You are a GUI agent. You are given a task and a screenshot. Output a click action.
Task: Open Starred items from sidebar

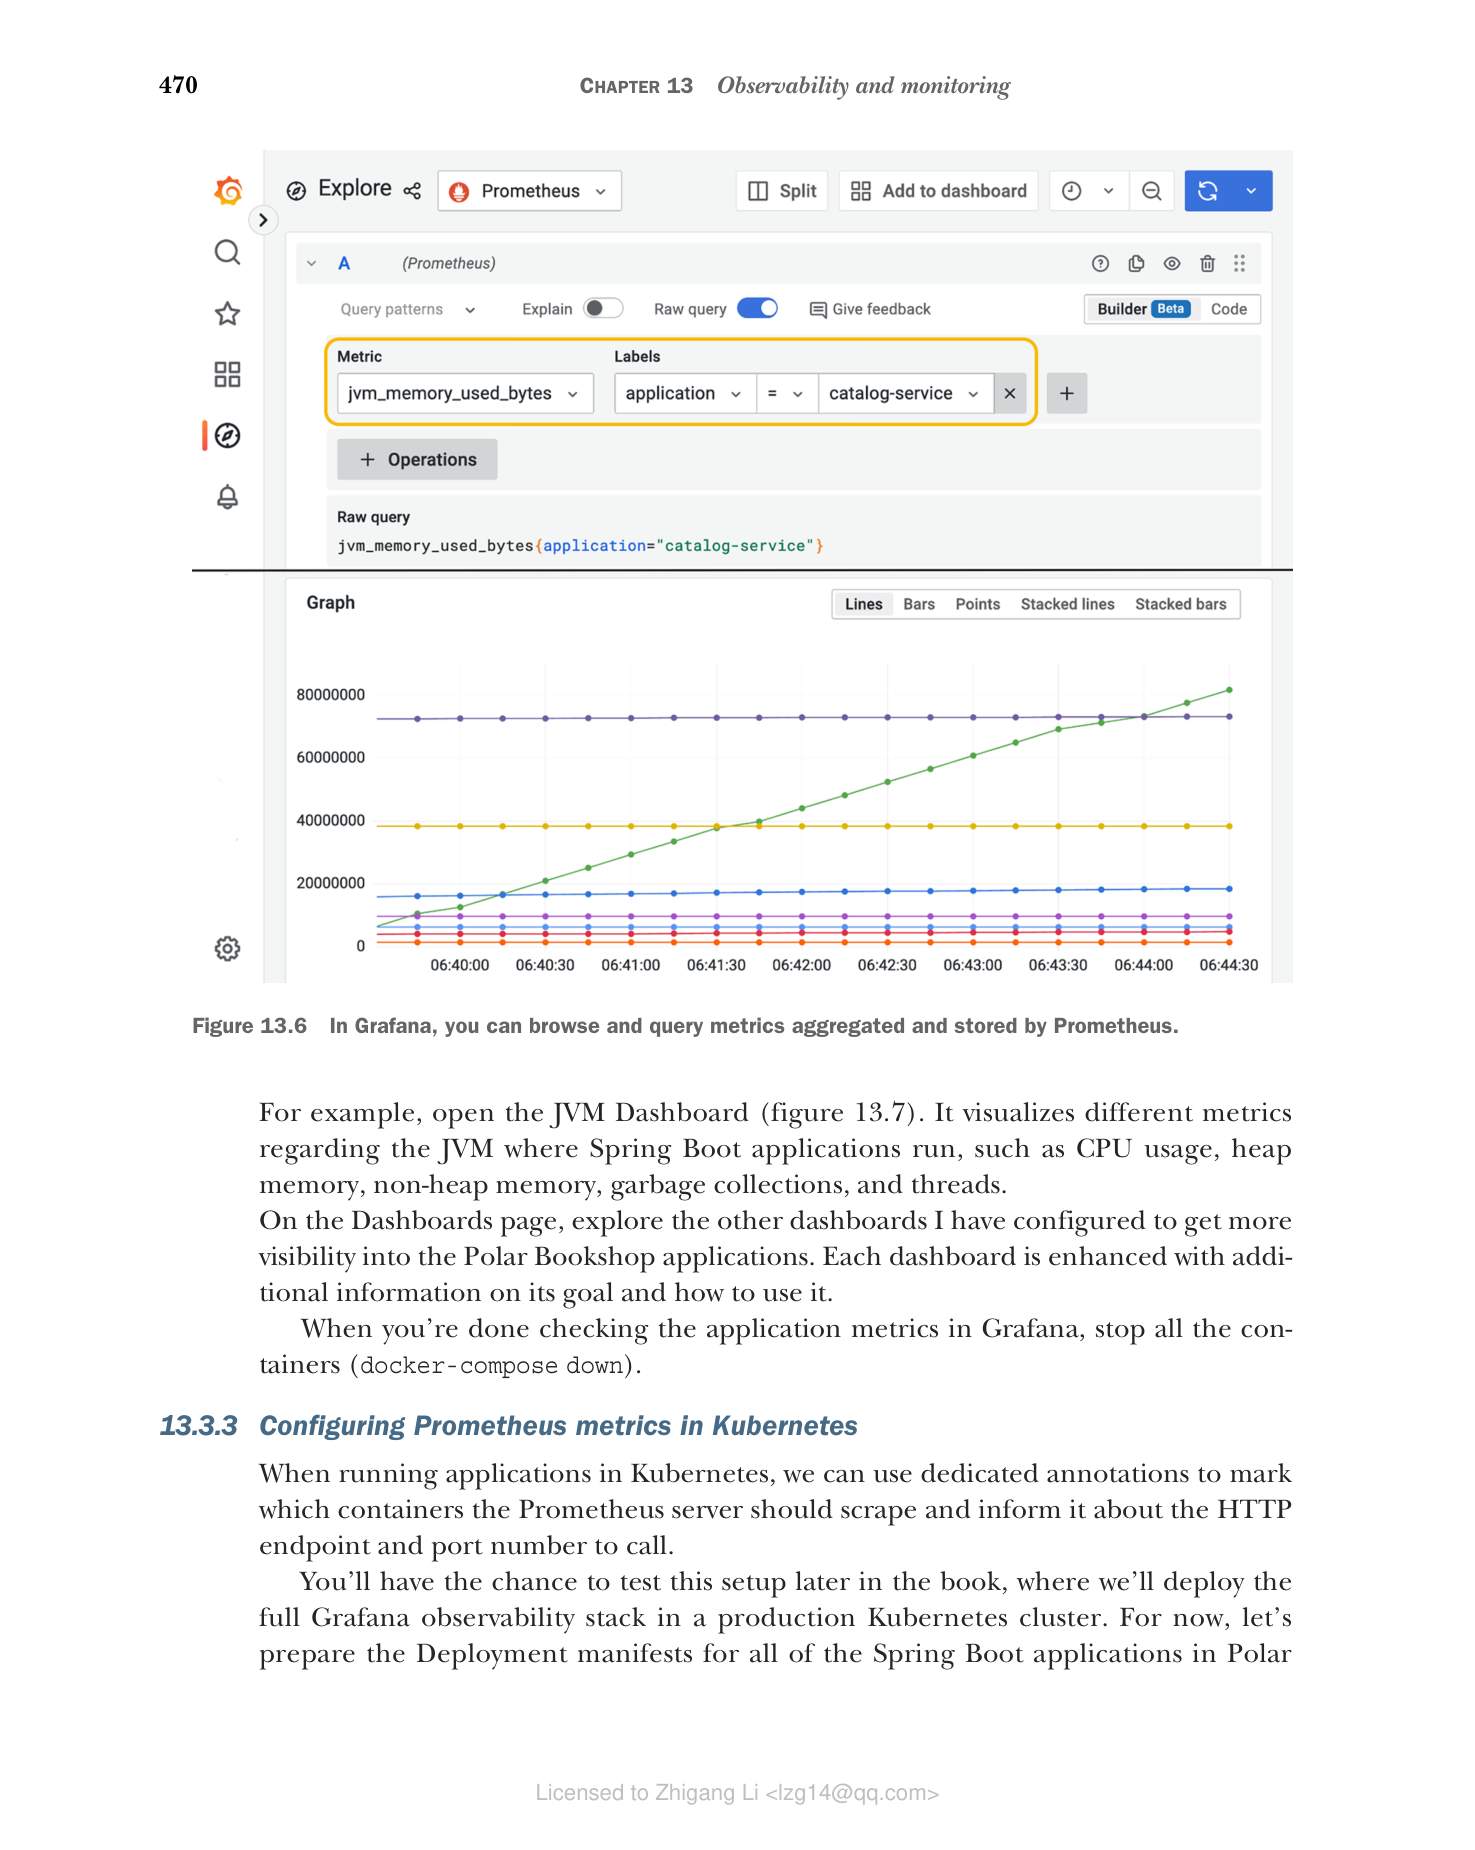(x=228, y=314)
